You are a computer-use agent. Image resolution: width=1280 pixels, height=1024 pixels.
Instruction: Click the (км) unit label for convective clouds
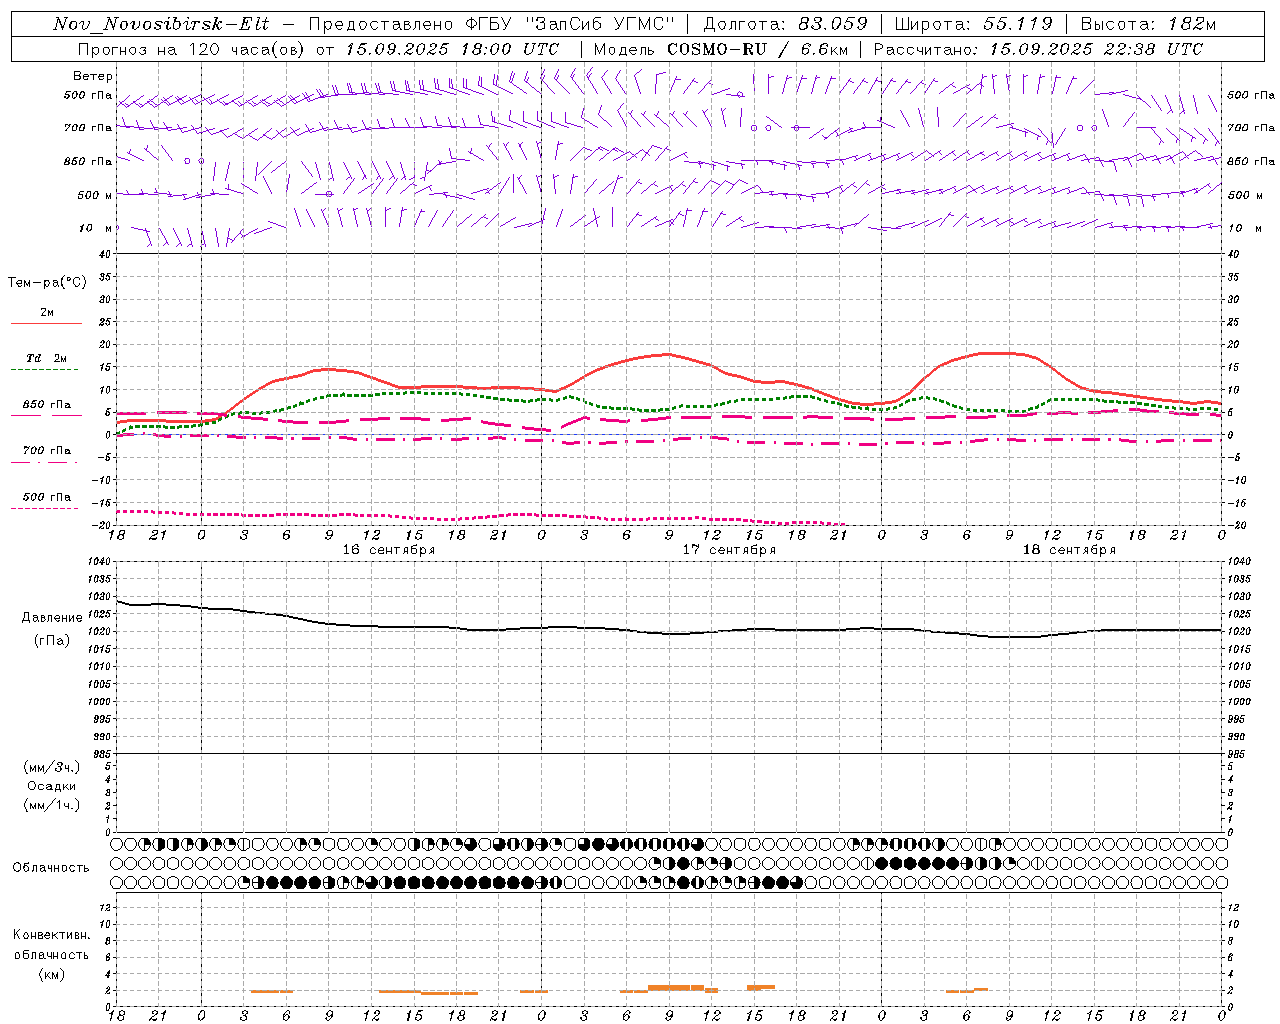[x=51, y=974]
